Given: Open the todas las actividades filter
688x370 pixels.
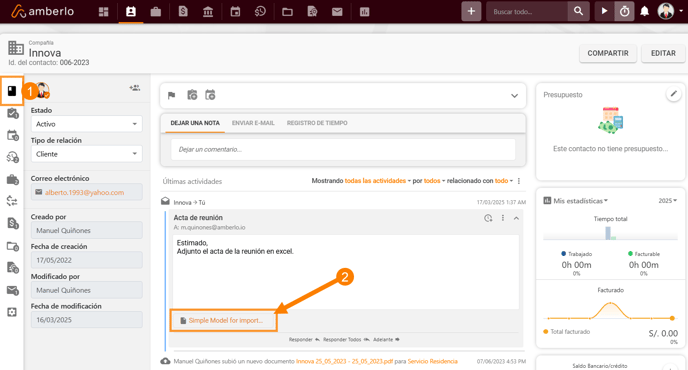Looking at the screenshot, I should point(377,181).
